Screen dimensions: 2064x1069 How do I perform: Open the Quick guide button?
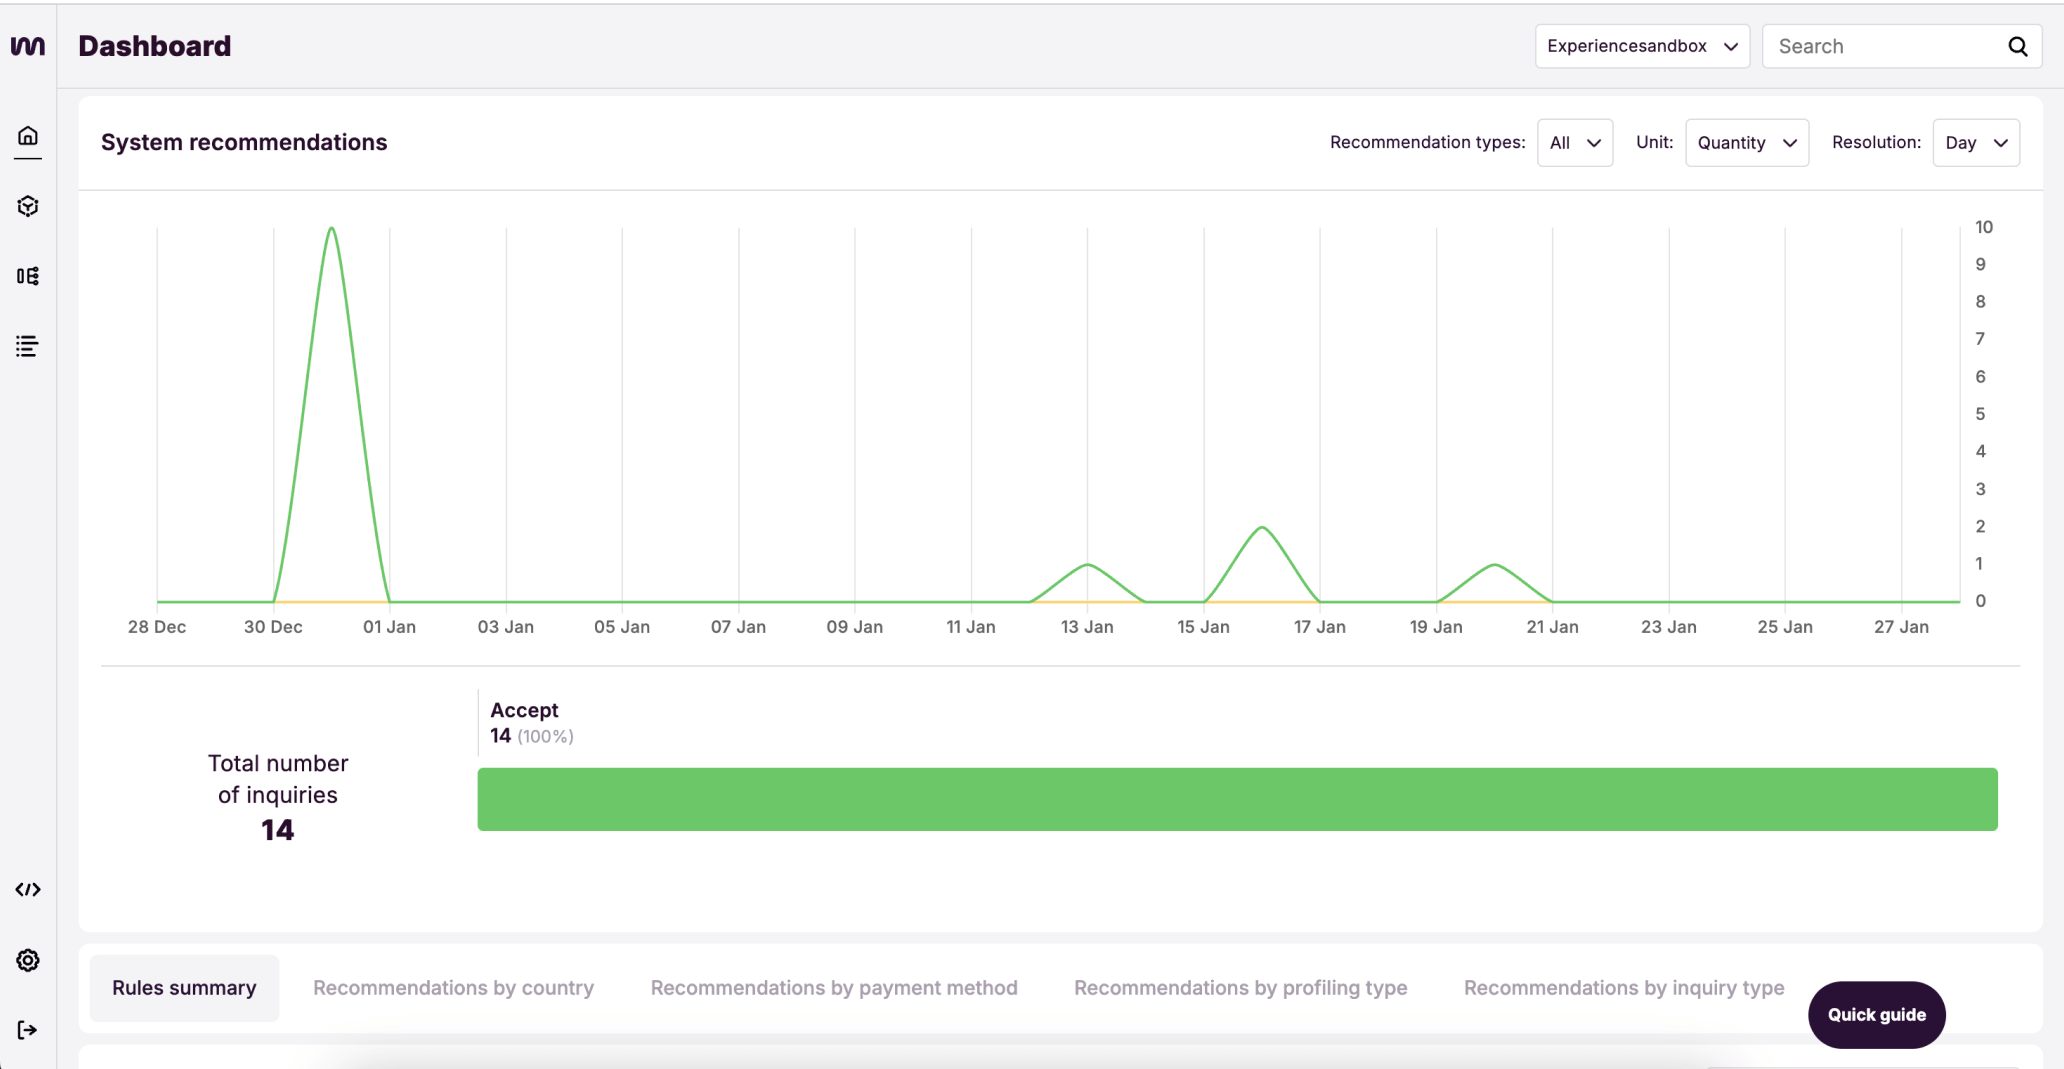(x=1876, y=1015)
